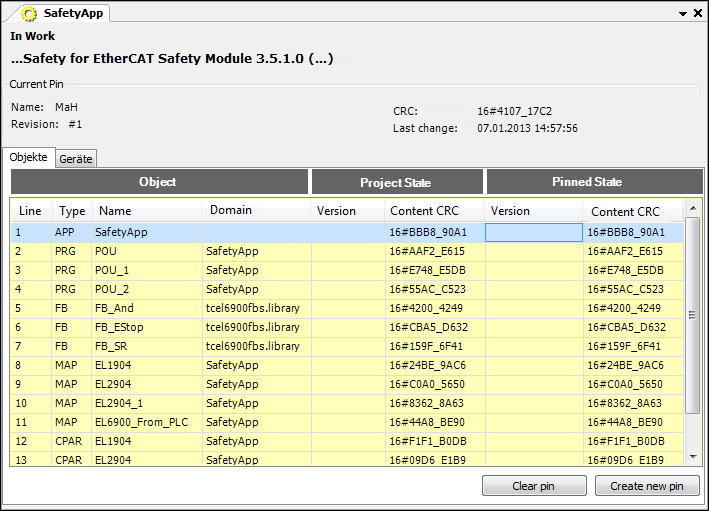Select the FB_EStop row
This screenshot has width=709, height=511.
coord(119,327)
